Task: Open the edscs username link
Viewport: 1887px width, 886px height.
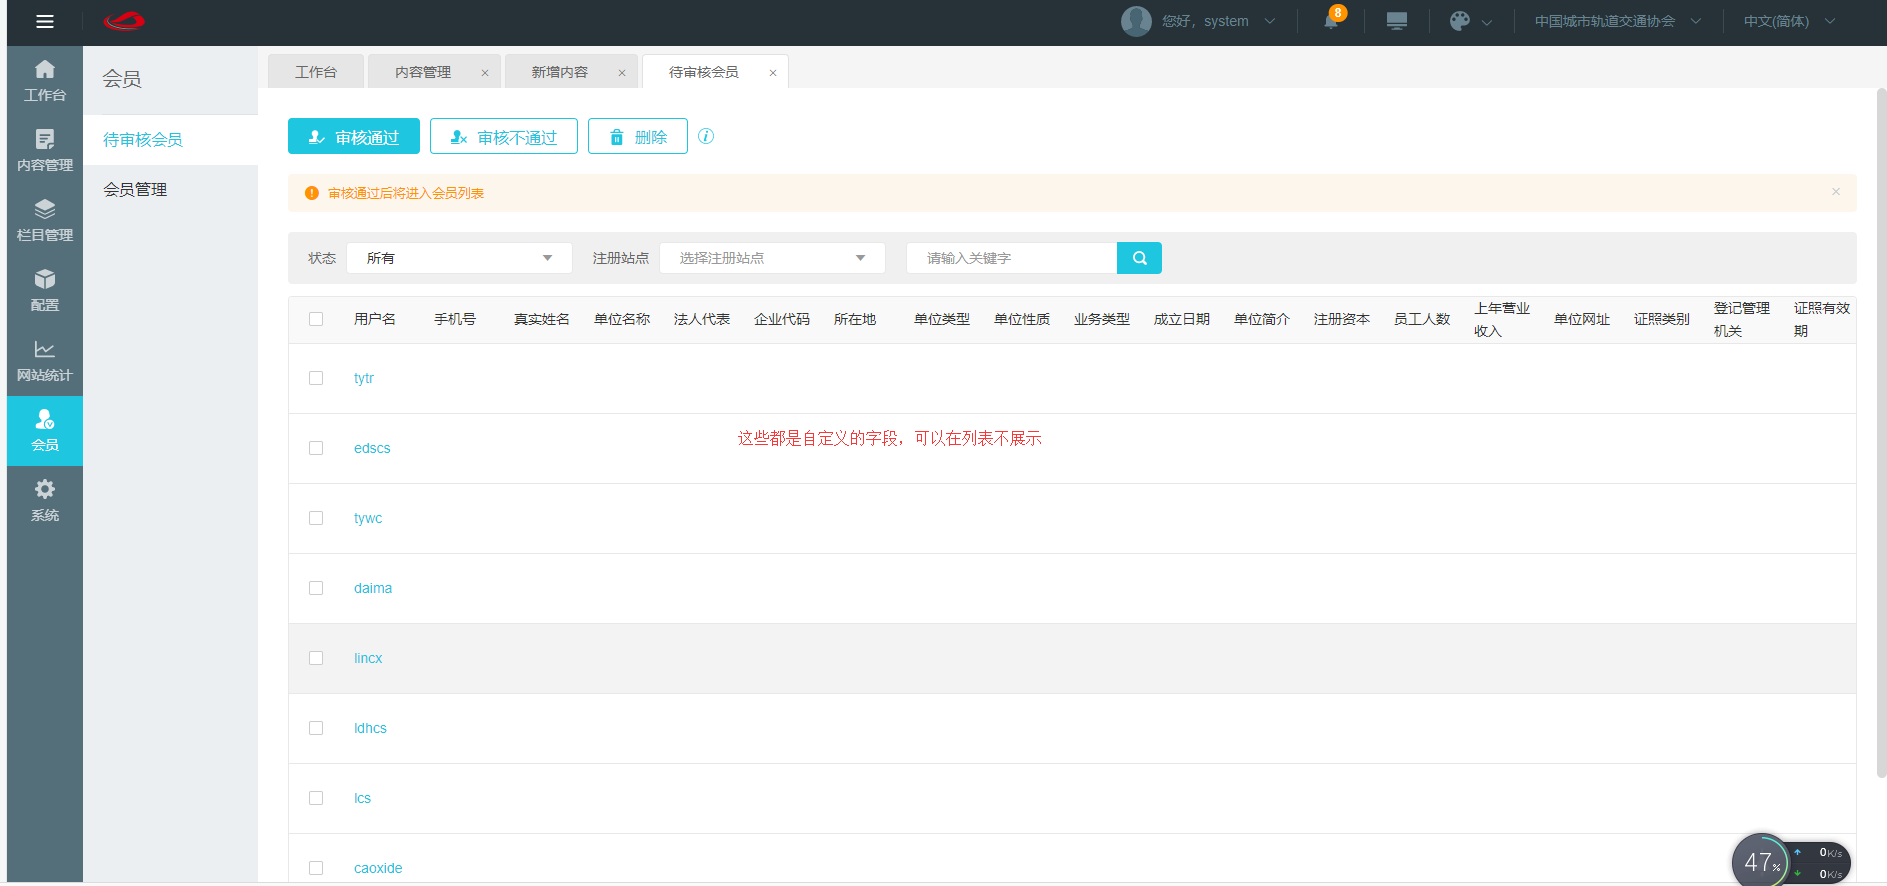Action: 372,448
